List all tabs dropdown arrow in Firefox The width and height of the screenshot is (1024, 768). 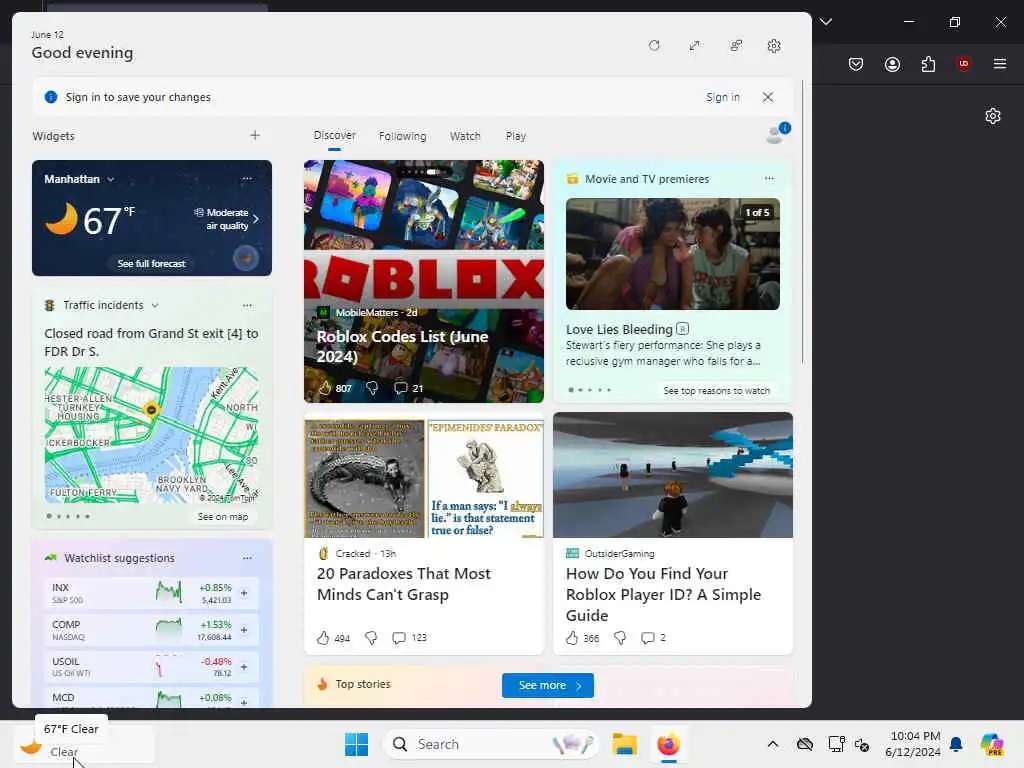tap(825, 22)
